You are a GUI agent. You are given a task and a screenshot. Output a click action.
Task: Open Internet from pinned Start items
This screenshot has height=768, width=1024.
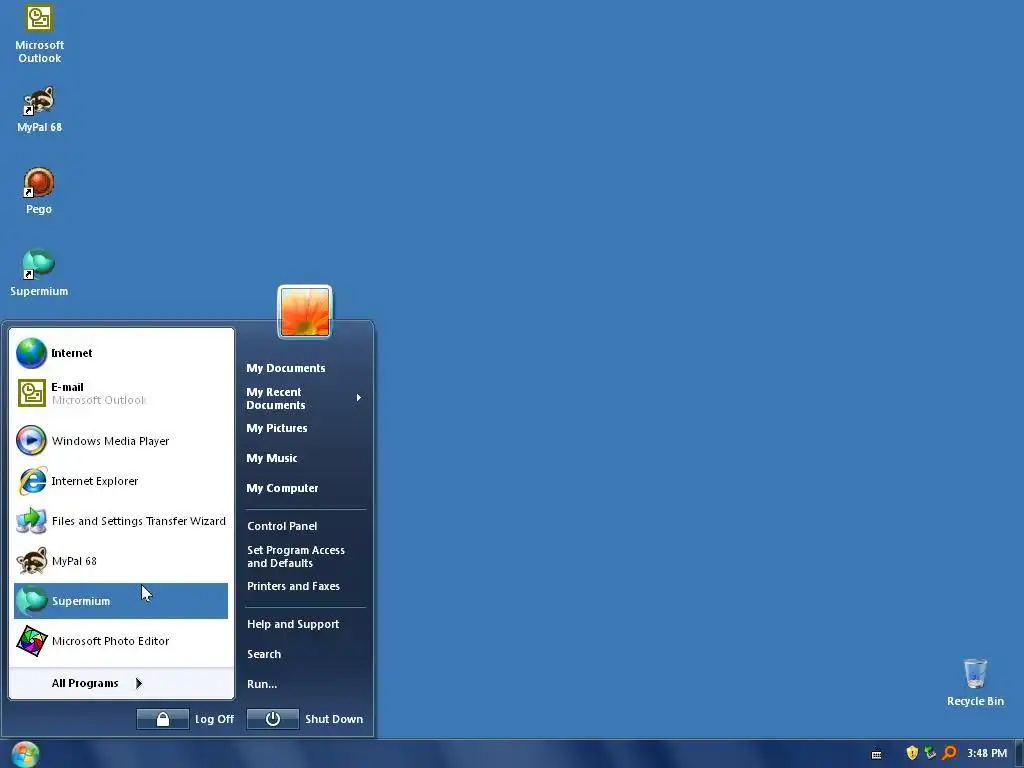(x=121, y=353)
